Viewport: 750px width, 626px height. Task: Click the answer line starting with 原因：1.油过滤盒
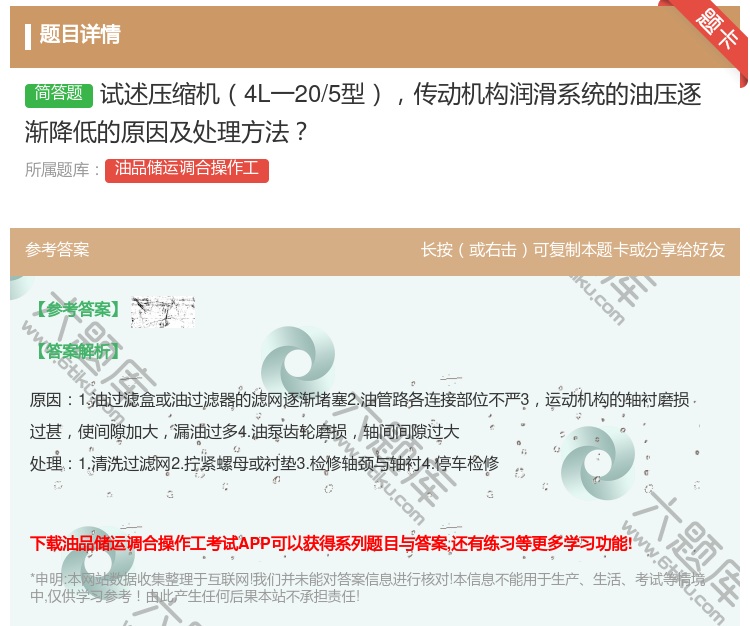[360, 400]
